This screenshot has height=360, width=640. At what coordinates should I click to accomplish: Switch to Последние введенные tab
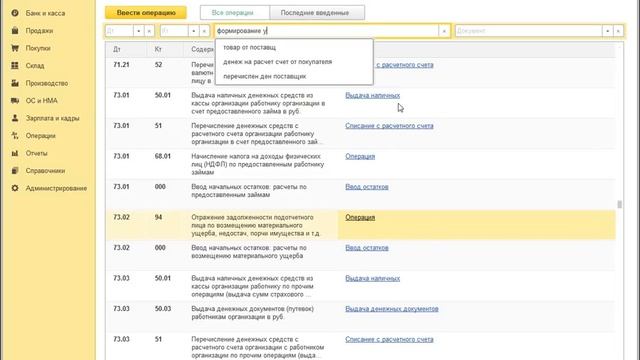pos(317,13)
